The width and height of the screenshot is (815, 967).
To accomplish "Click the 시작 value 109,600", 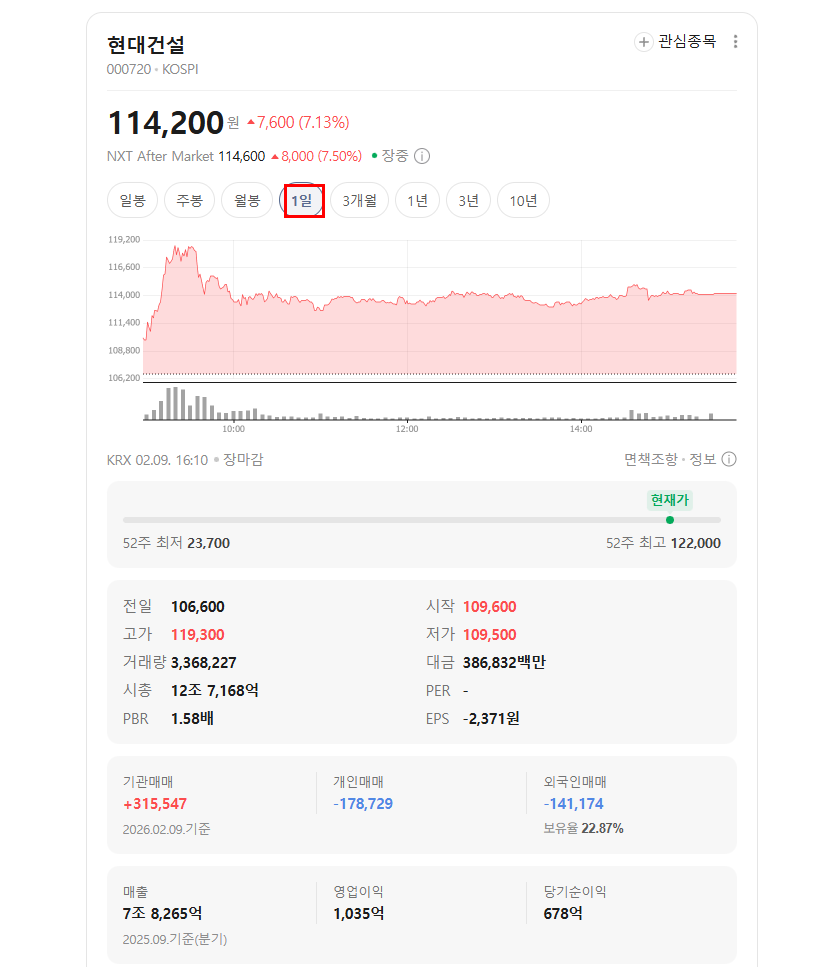I will (x=489, y=607).
